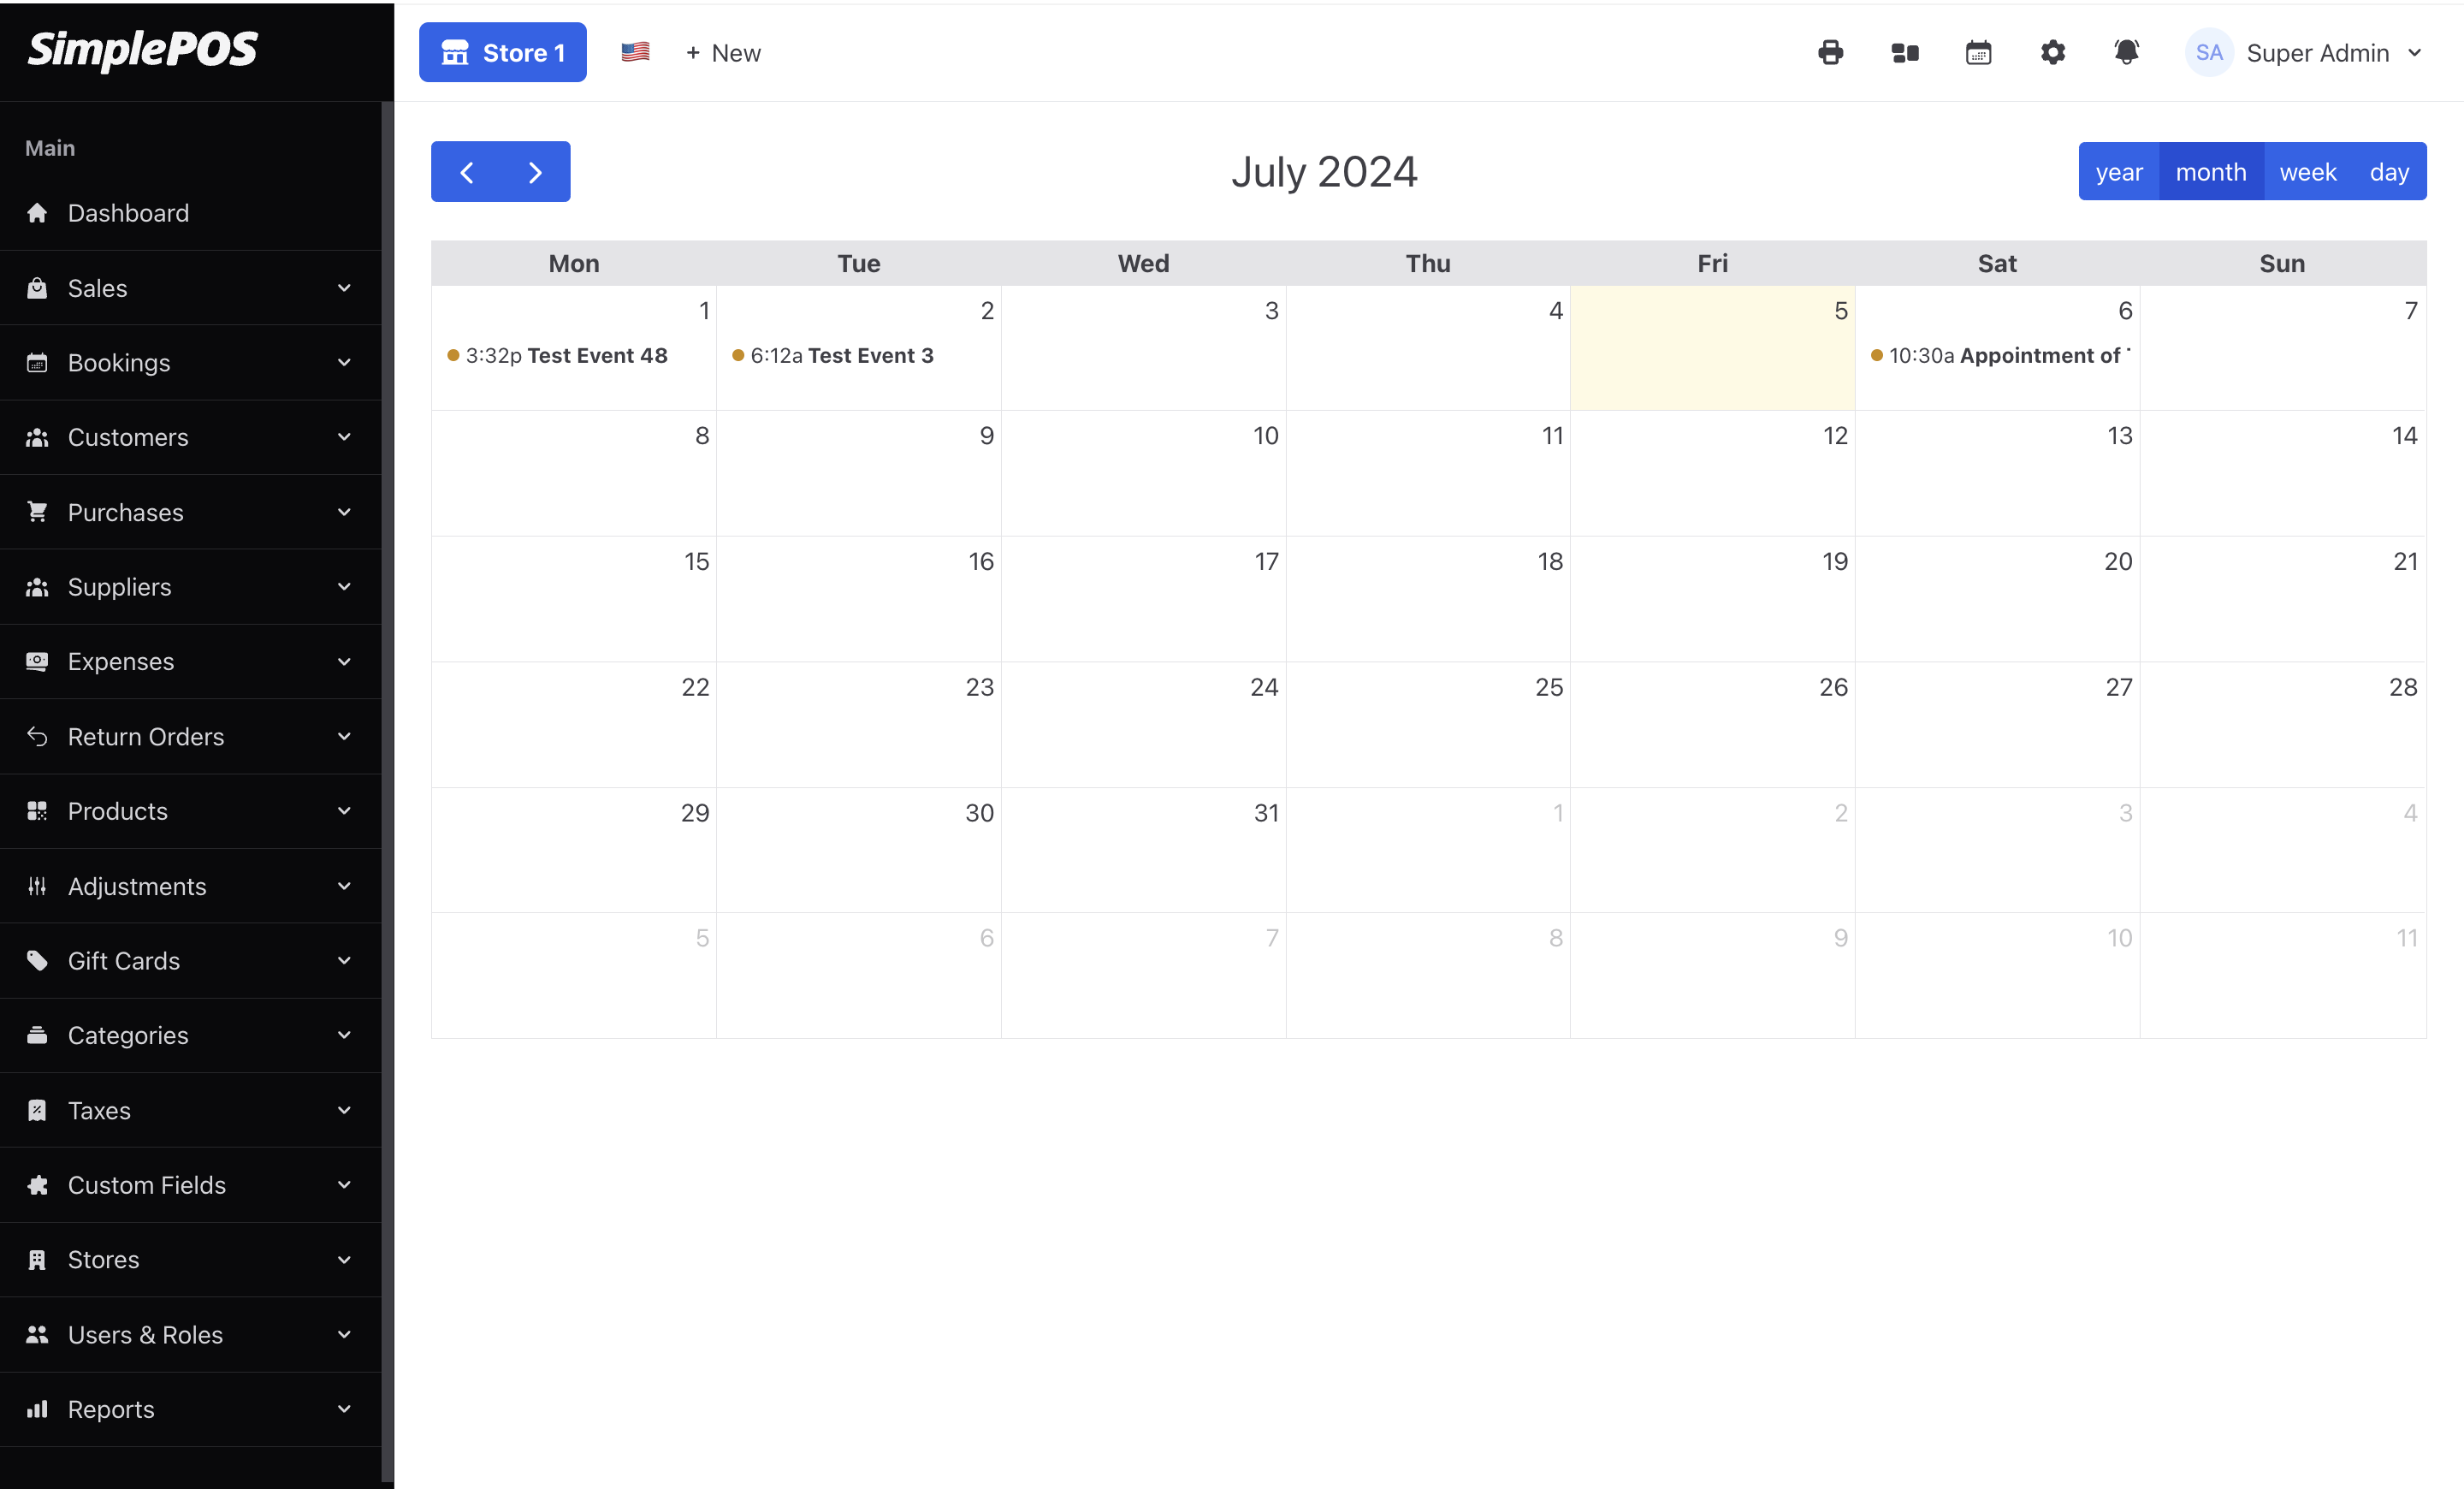Switch calendar to day view
The image size is (2464, 1489).
(x=2388, y=172)
